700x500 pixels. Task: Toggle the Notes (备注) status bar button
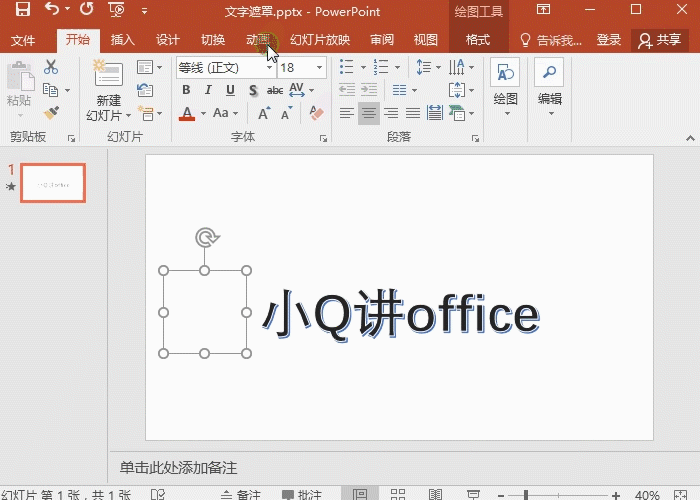(x=240, y=494)
